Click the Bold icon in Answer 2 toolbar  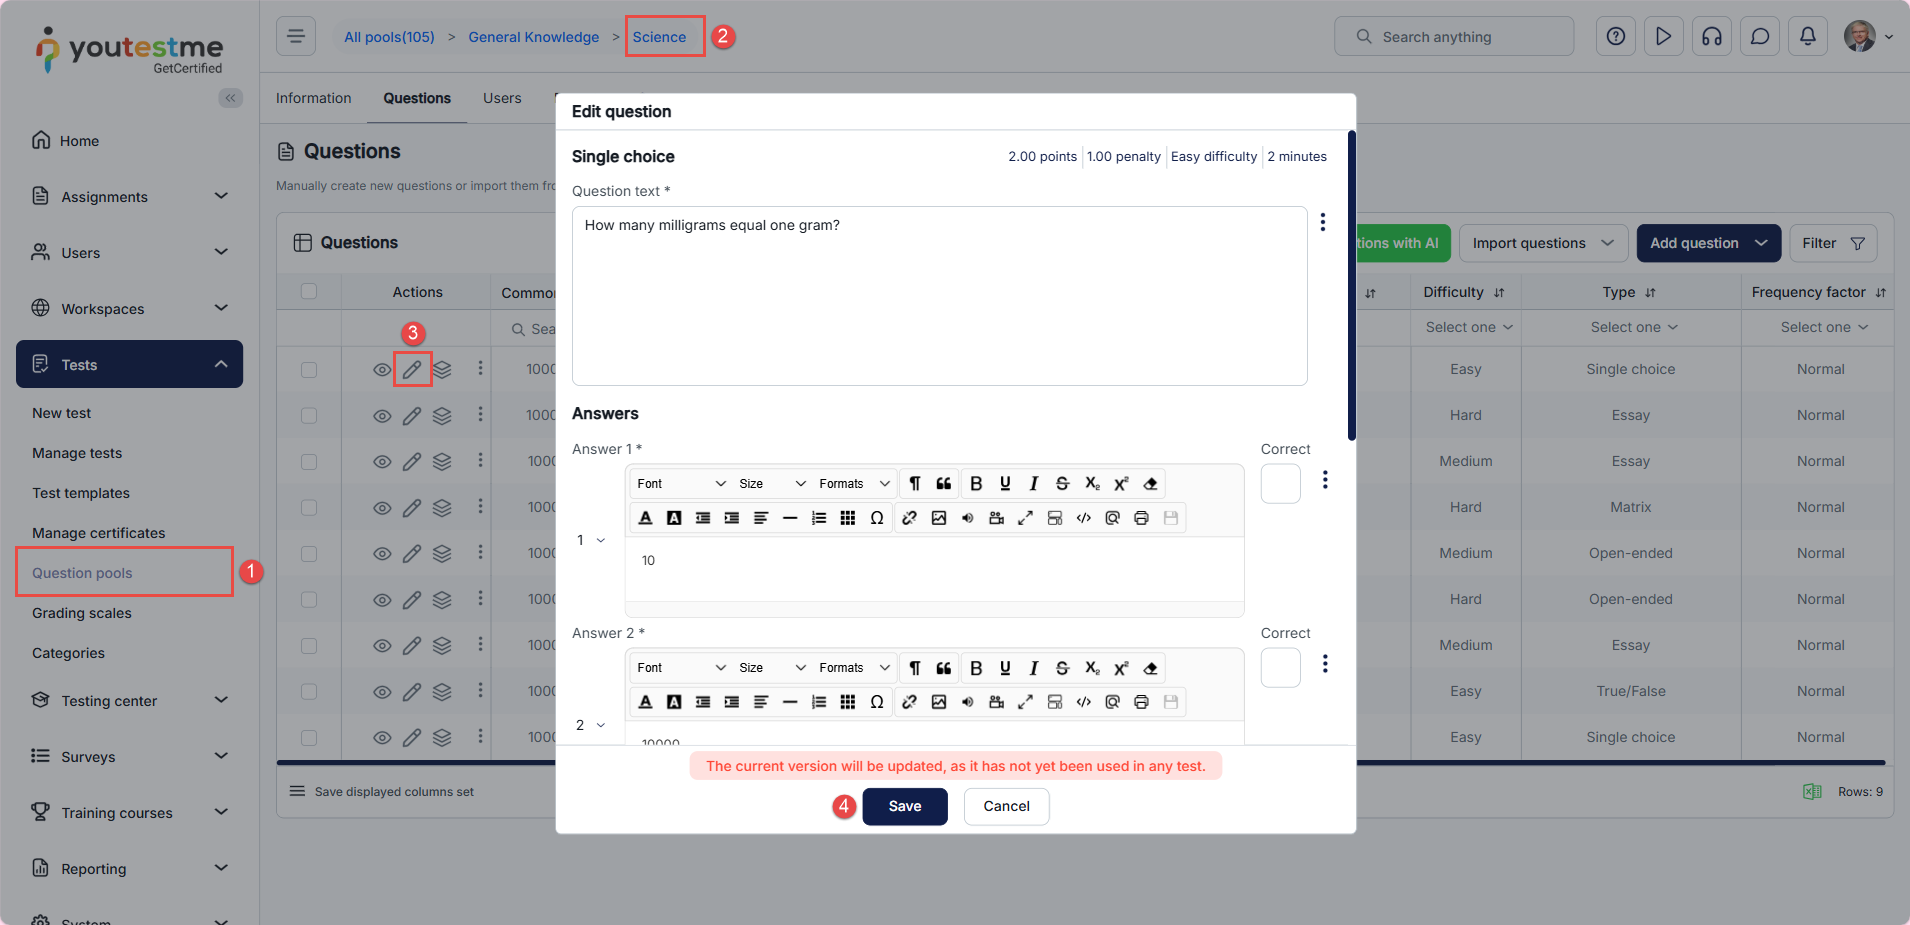click(976, 668)
